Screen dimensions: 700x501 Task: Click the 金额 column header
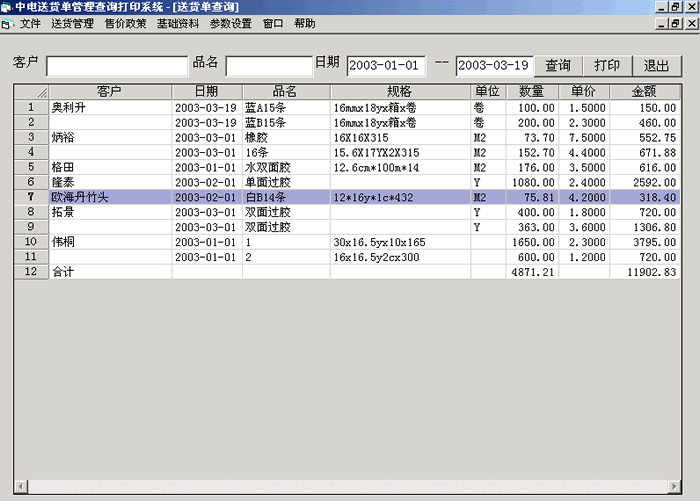pos(645,92)
